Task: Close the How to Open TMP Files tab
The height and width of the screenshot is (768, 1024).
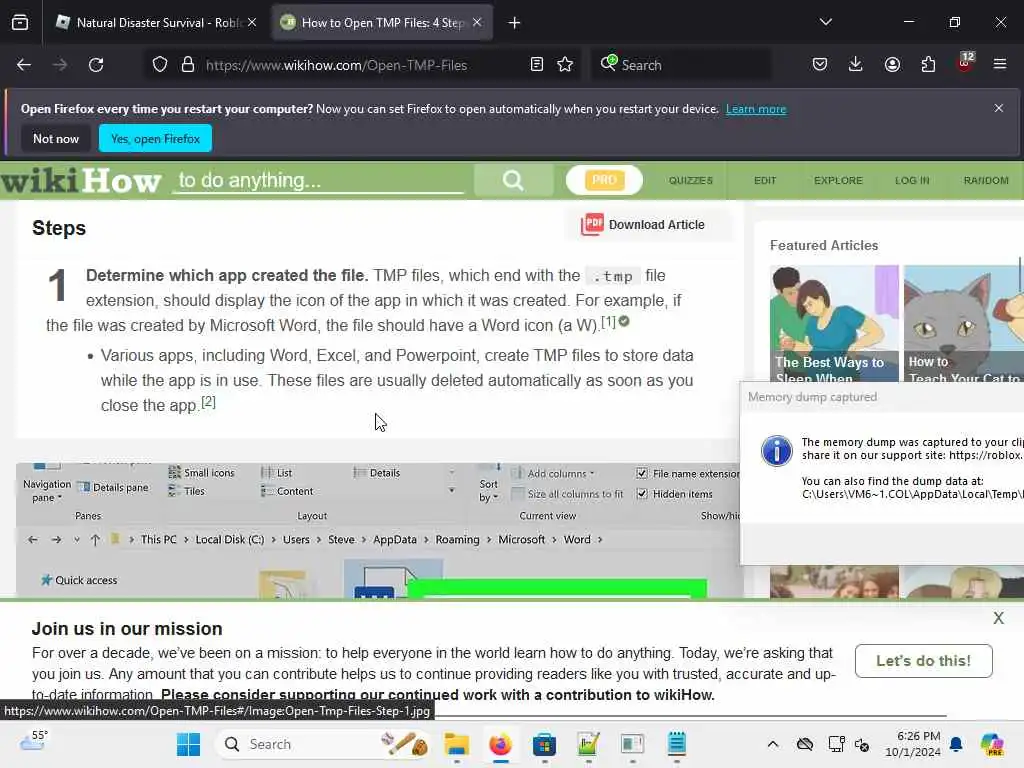Action: tap(477, 22)
